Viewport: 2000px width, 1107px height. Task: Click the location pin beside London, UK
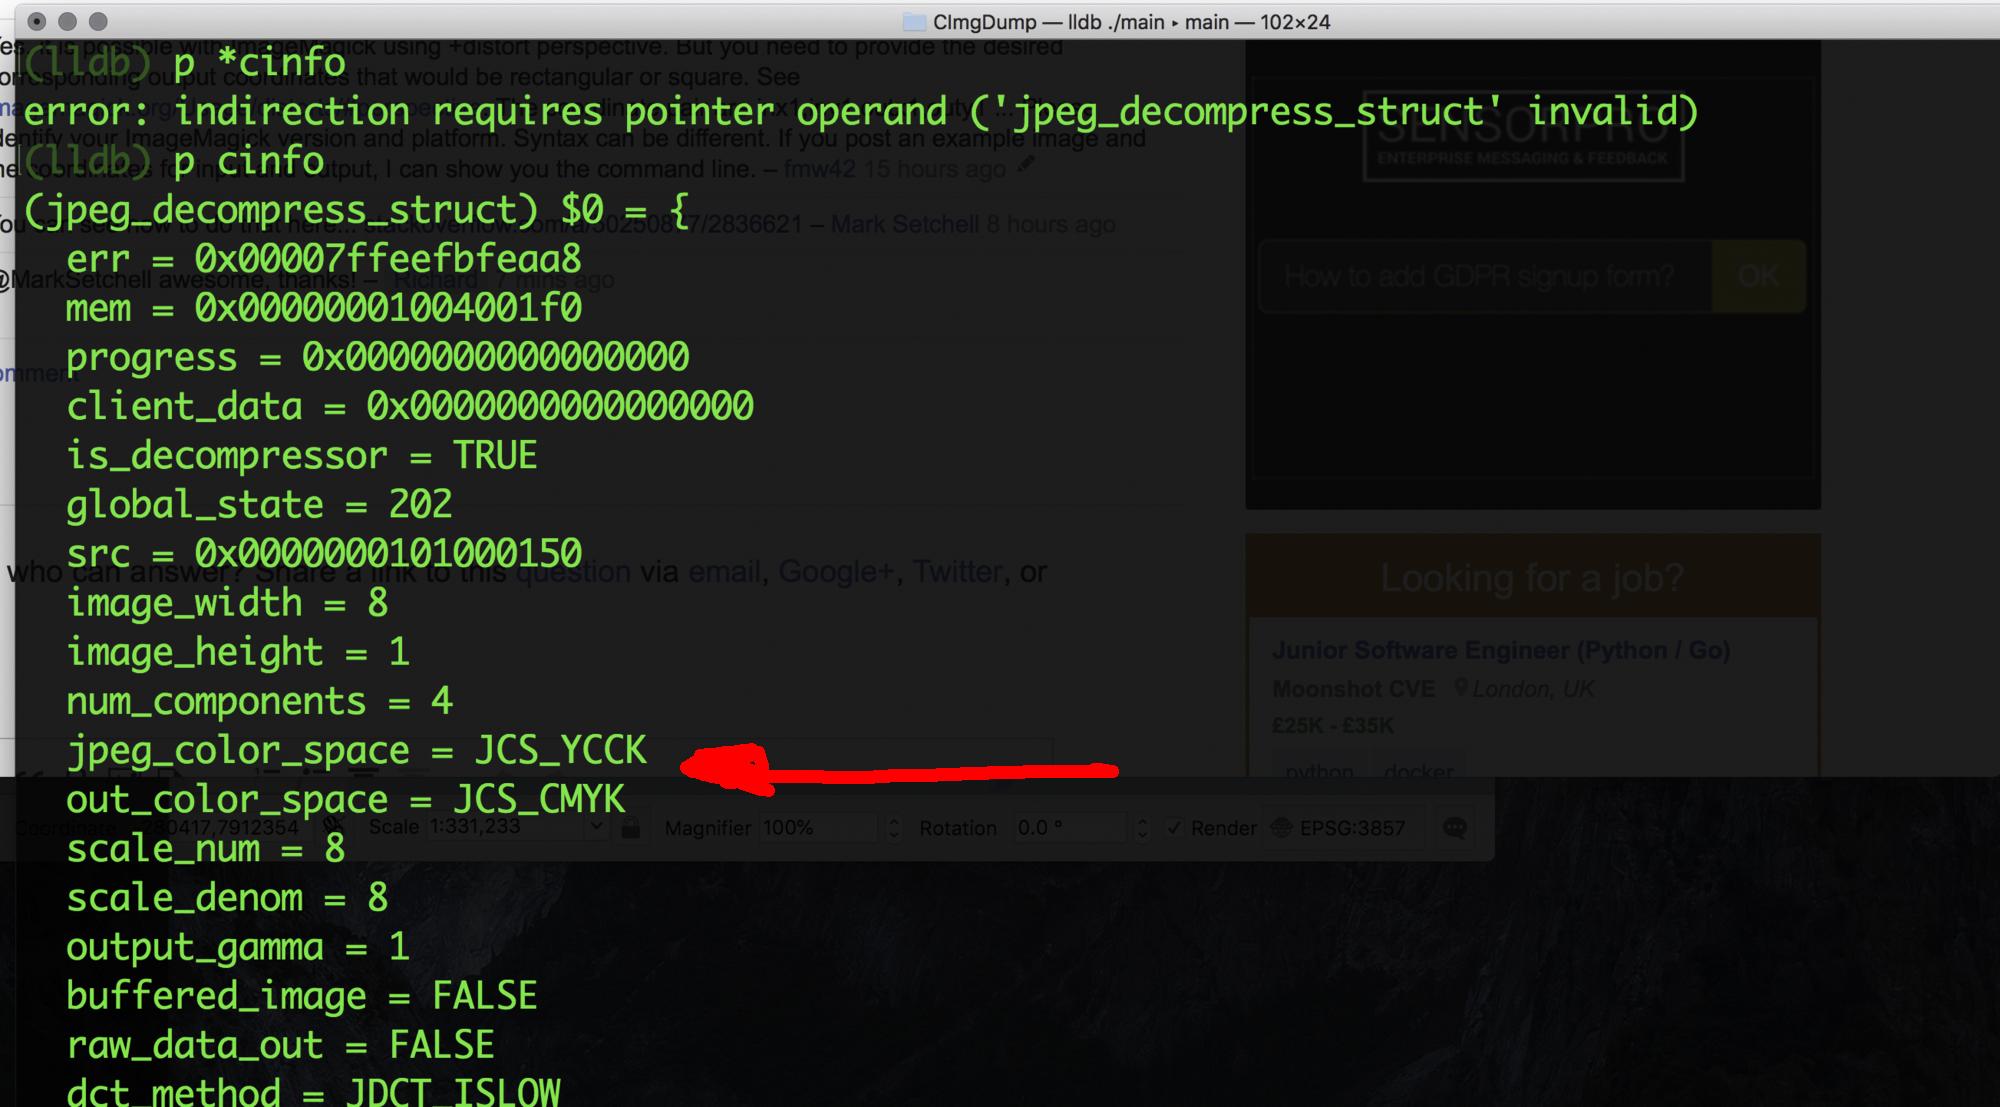tap(1461, 688)
